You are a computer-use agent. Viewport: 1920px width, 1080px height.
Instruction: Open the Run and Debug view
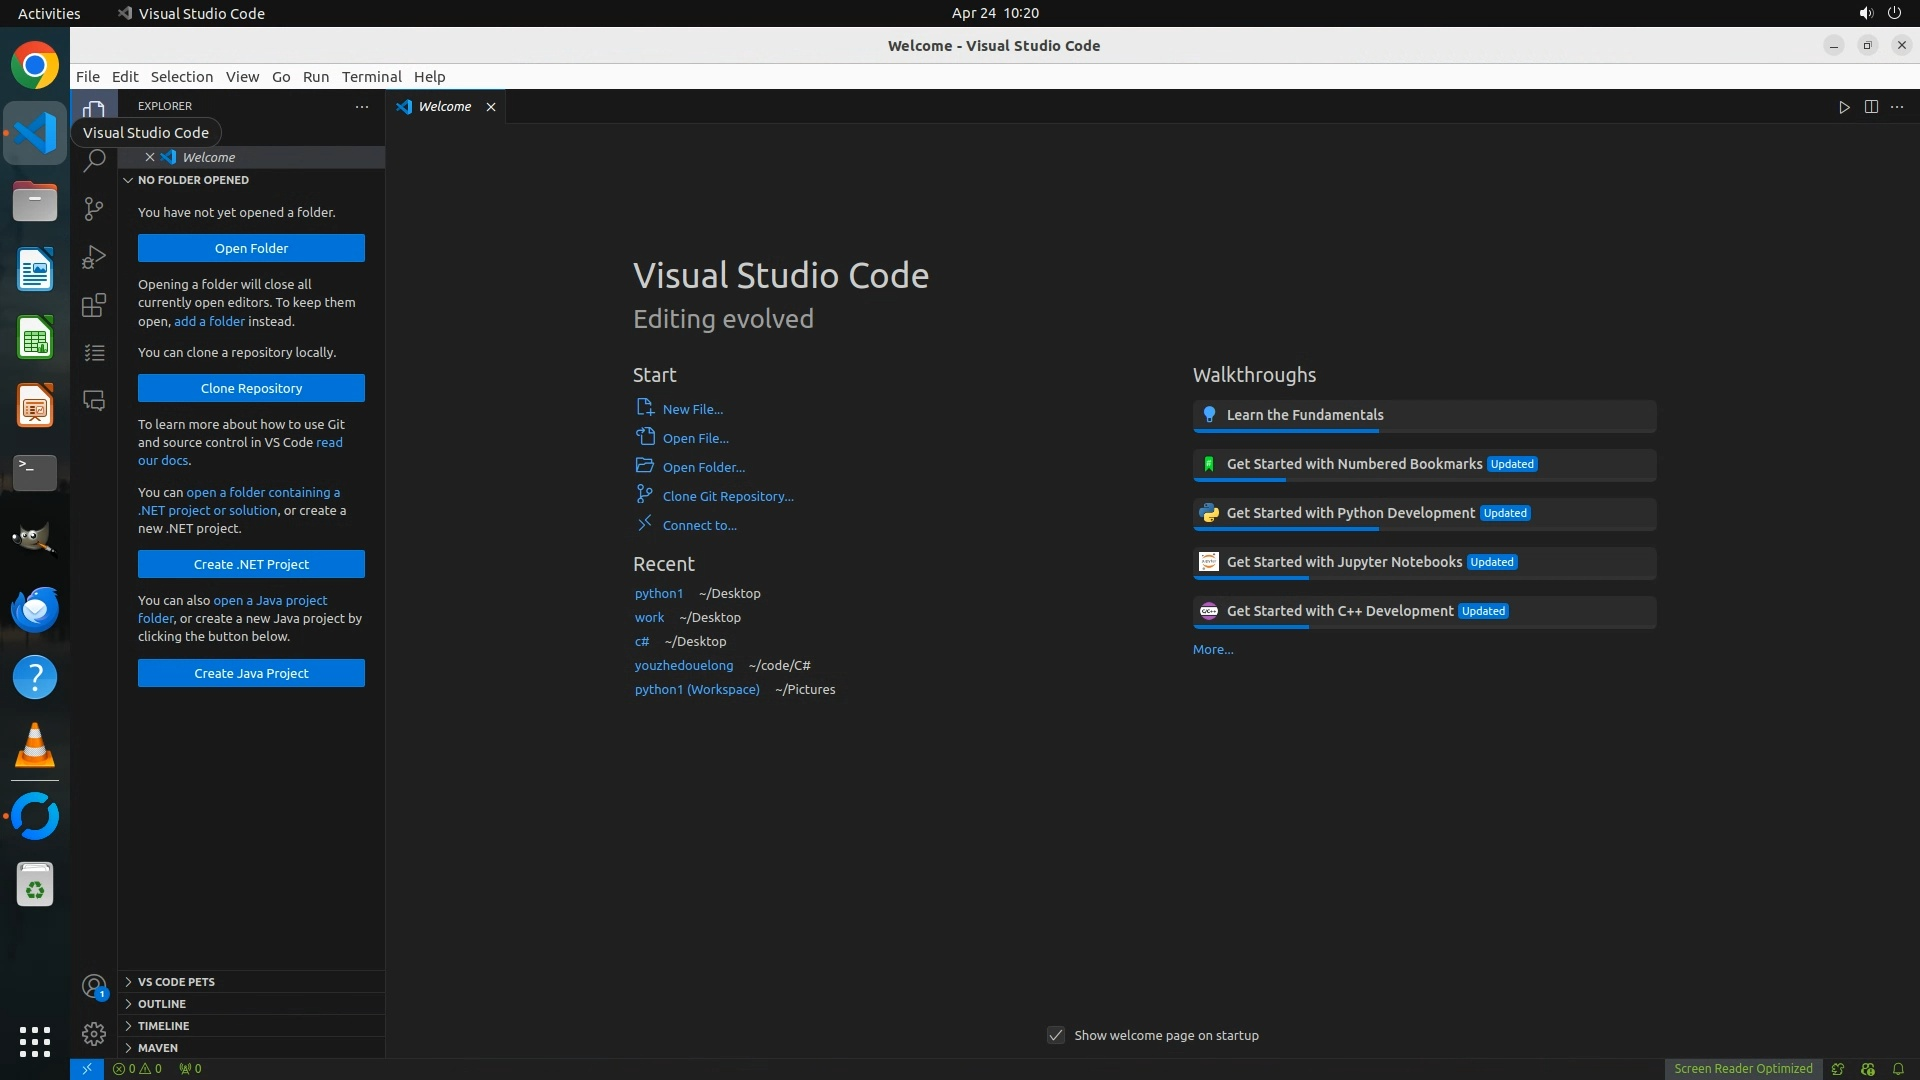point(94,257)
